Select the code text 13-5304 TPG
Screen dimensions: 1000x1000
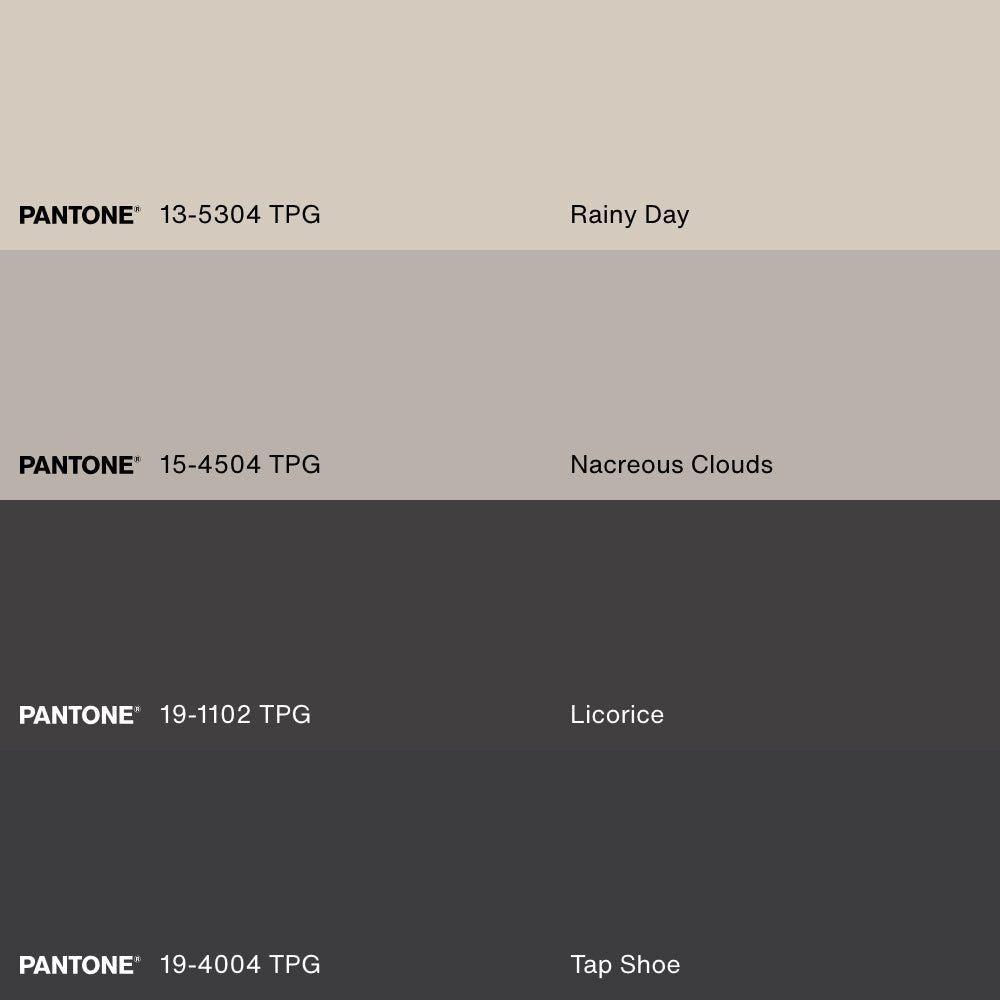pos(240,215)
